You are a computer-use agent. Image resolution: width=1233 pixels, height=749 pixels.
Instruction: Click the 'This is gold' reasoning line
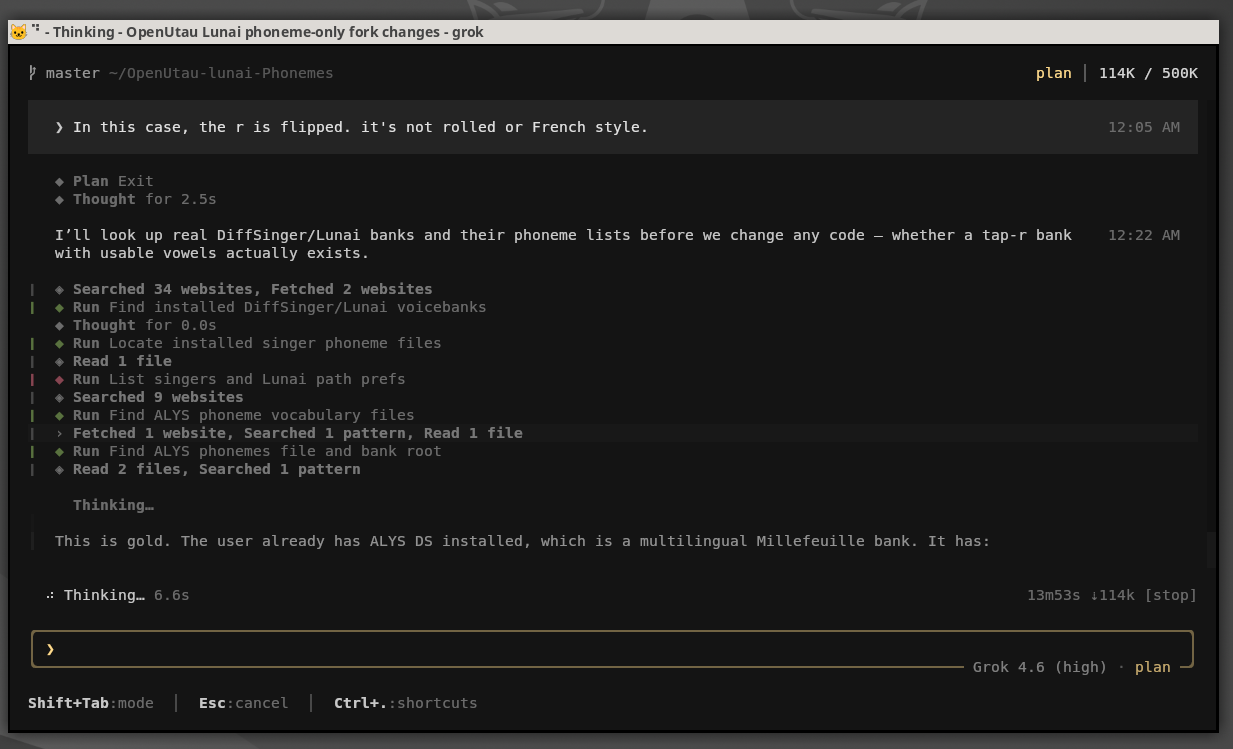coord(522,541)
